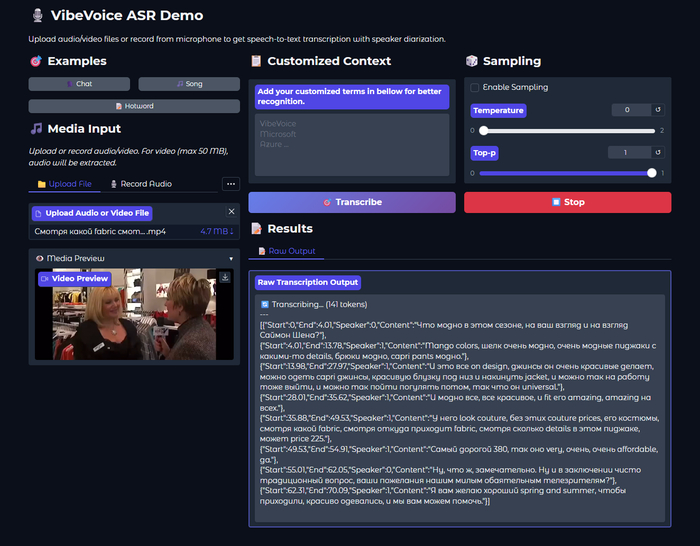Reset the Top-p value
This screenshot has width=700, height=546.
(x=657, y=152)
